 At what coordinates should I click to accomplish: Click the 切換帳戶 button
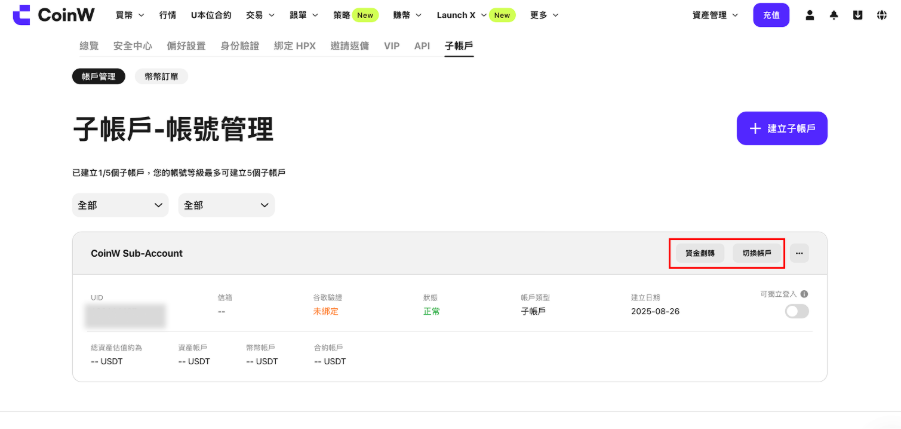[x=757, y=253]
